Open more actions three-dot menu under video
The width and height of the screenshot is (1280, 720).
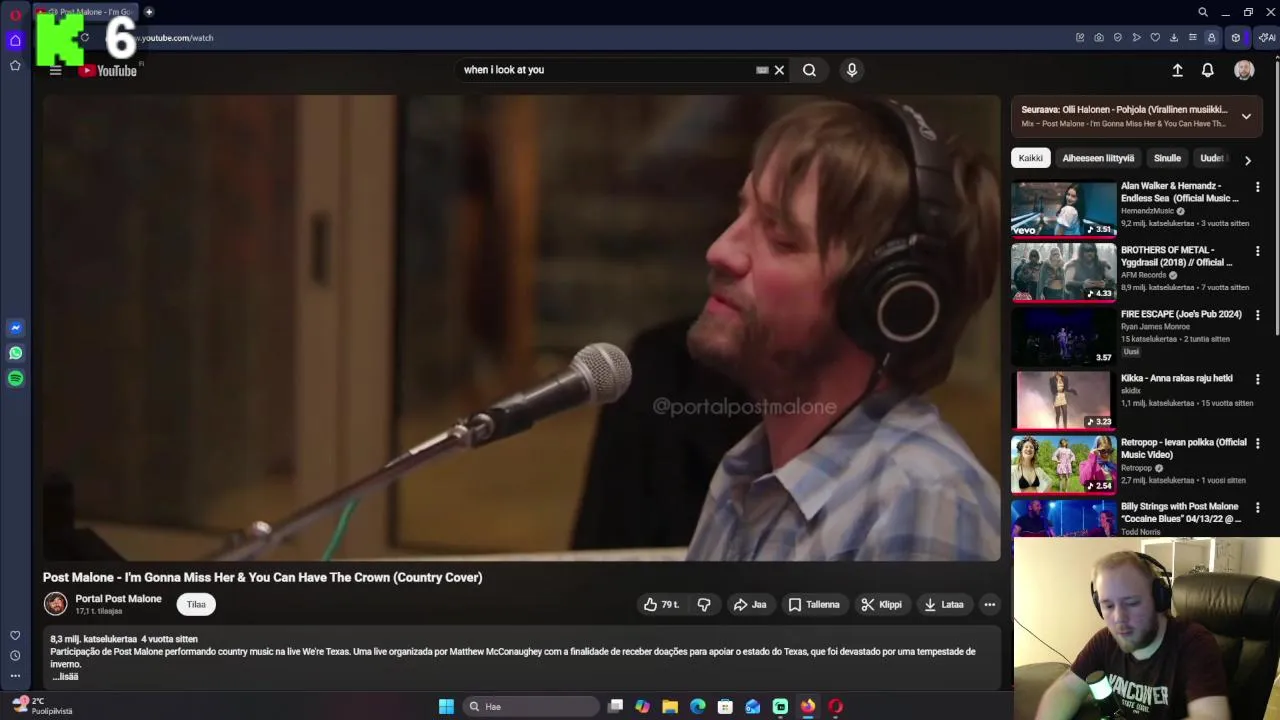click(x=989, y=604)
